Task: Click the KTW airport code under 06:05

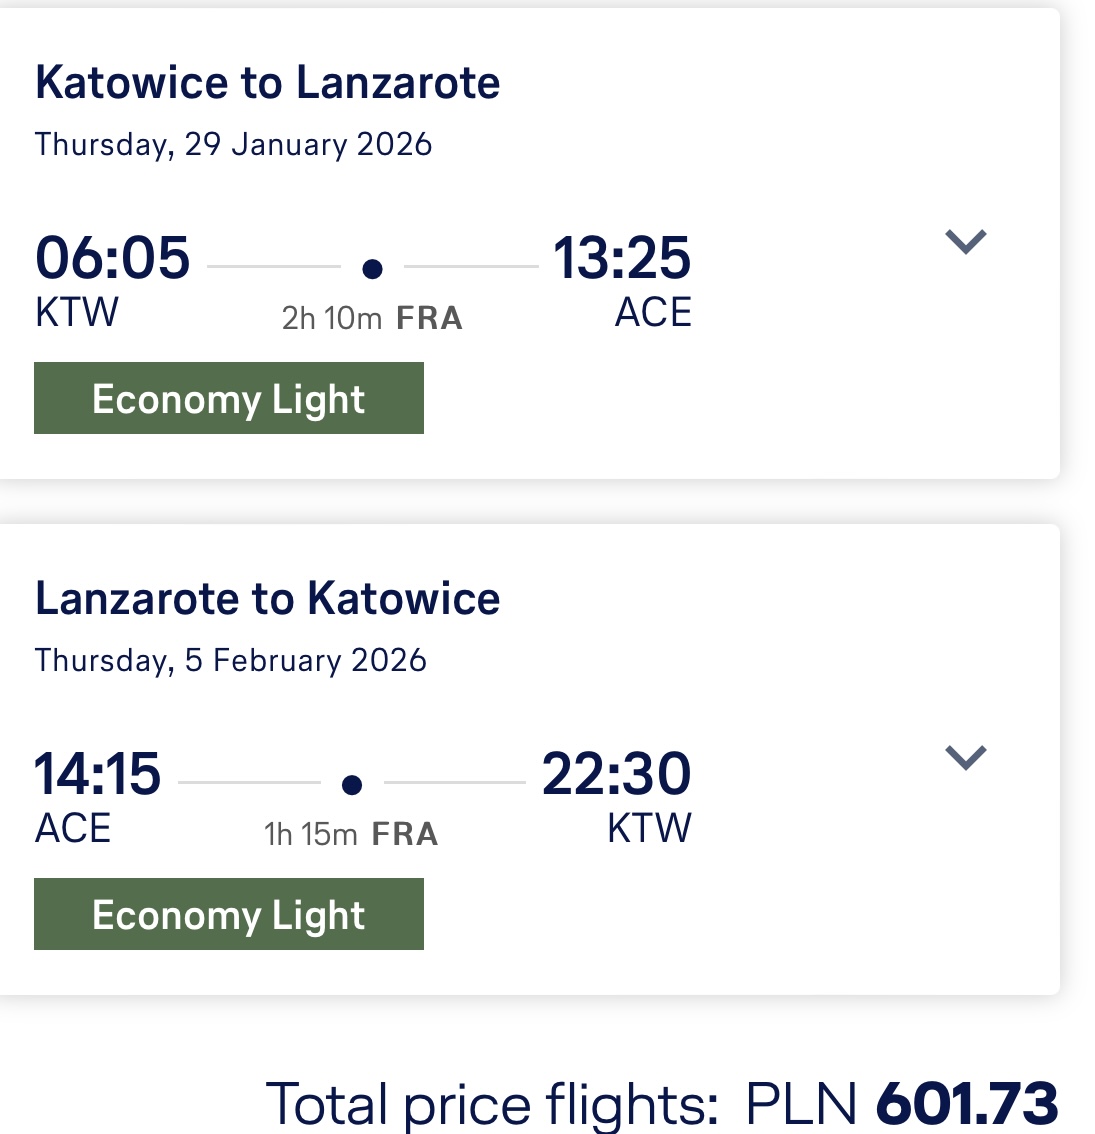Action: [x=77, y=312]
